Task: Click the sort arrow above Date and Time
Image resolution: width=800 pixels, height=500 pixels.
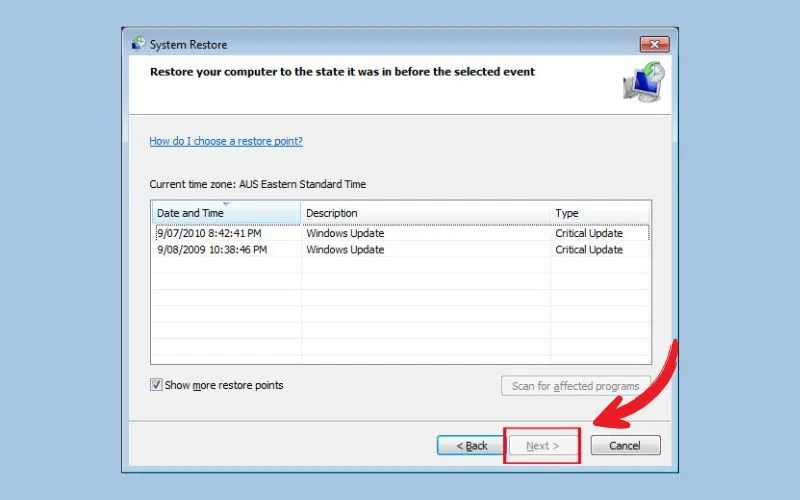Action: pyautogui.click(x=225, y=204)
